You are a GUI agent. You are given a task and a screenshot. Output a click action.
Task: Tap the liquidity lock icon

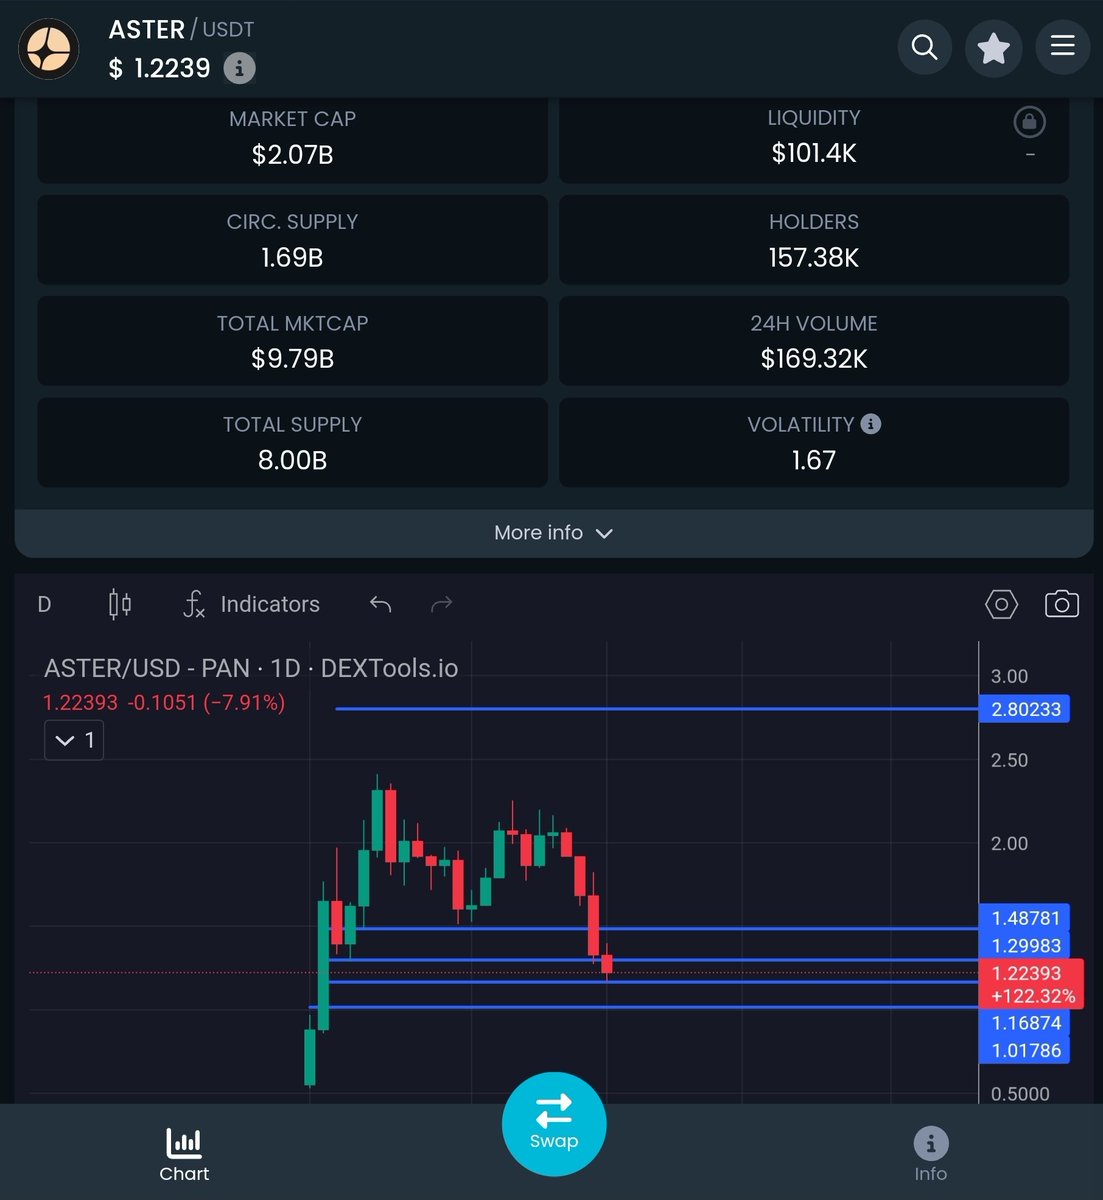(x=1030, y=122)
